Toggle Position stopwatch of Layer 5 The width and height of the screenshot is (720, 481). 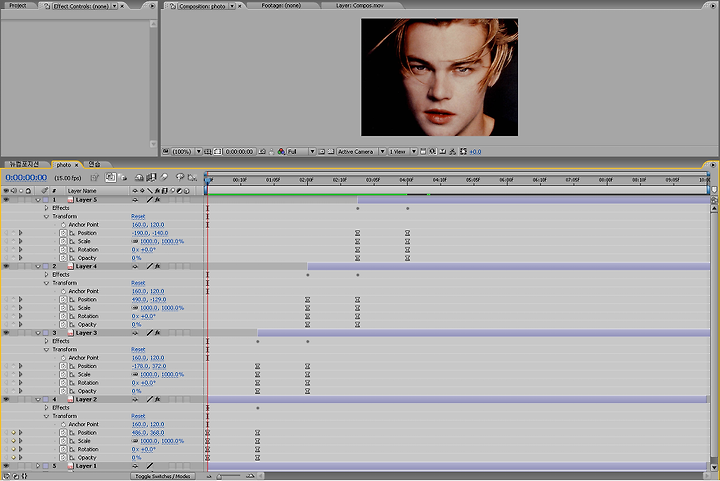click(63, 233)
